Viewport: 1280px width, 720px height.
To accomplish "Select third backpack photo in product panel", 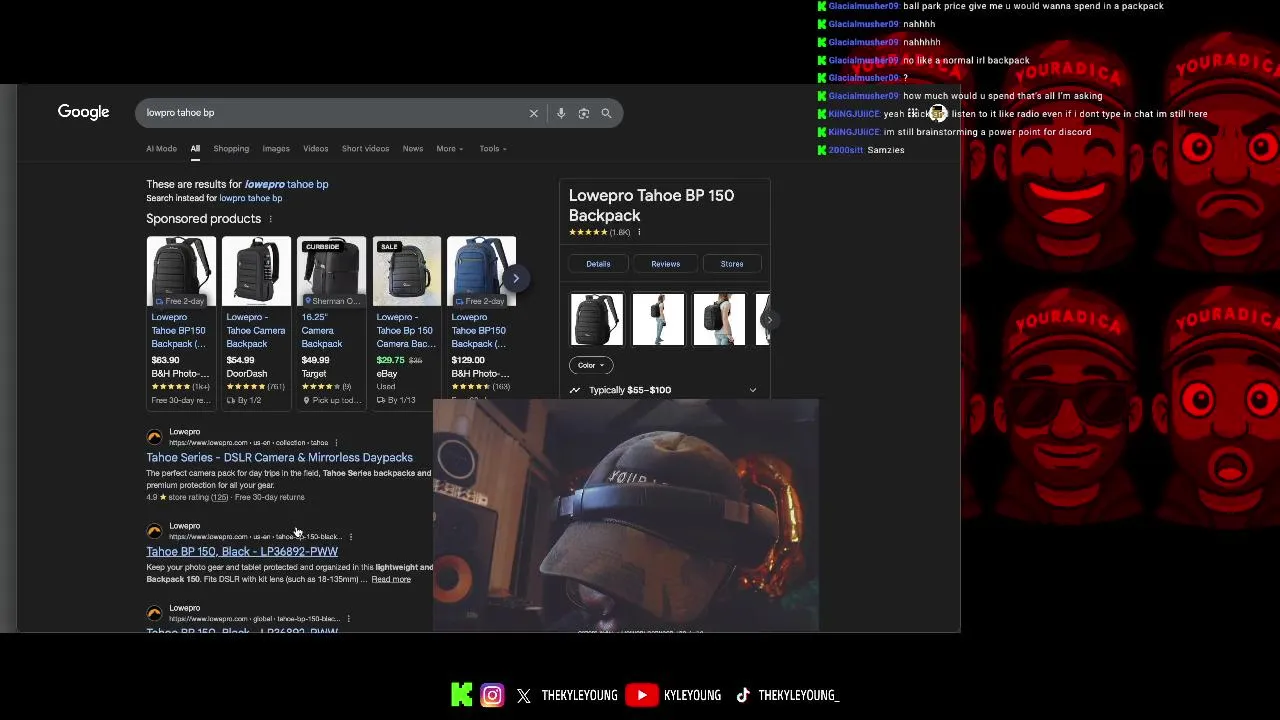I will point(719,319).
